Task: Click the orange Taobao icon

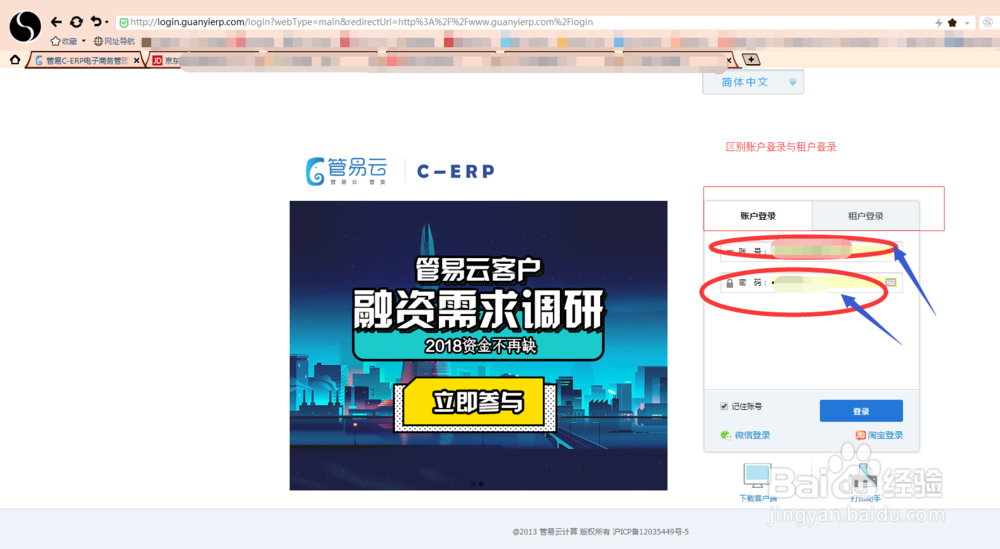Action: click(x=861, y=435)
